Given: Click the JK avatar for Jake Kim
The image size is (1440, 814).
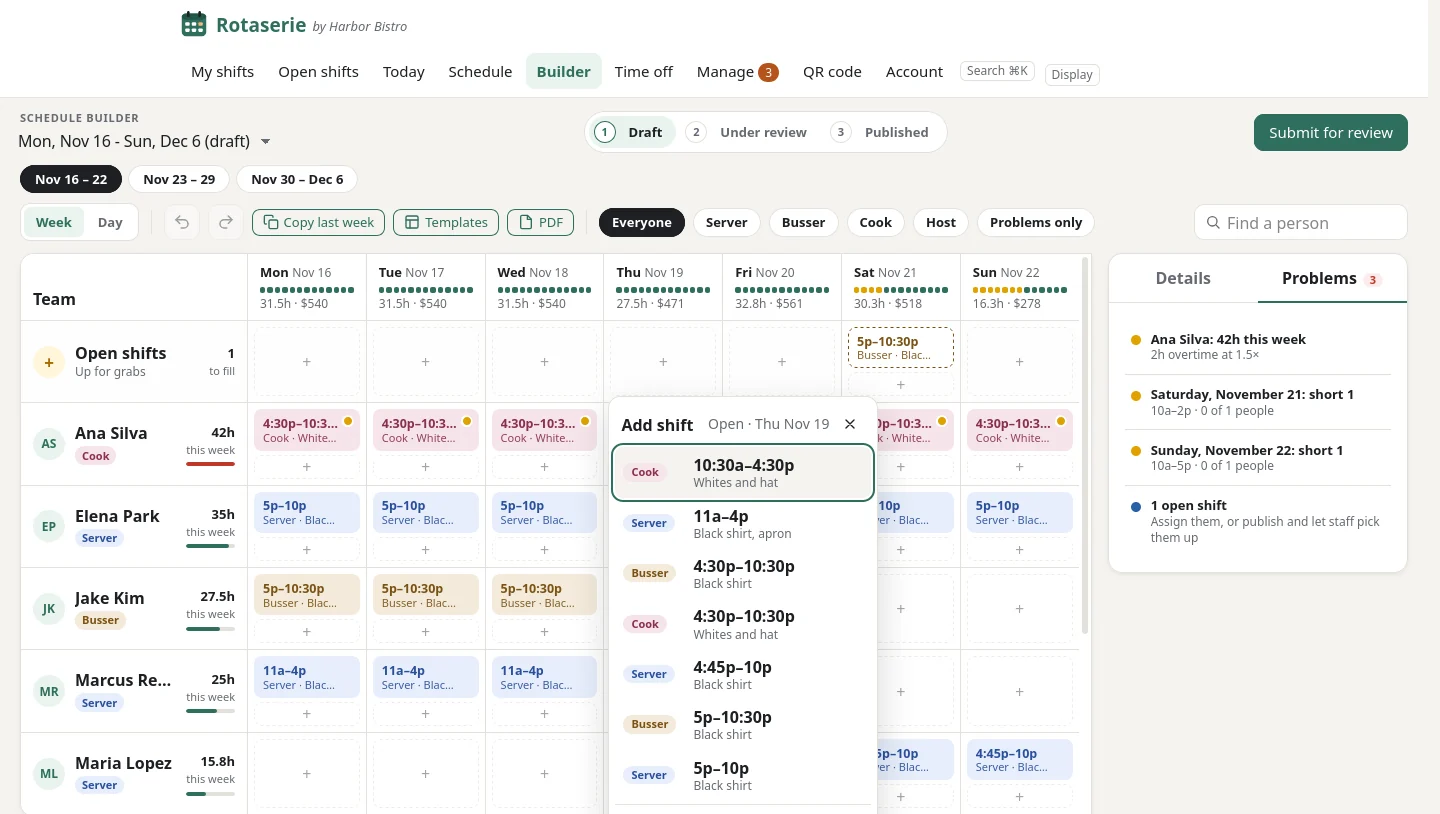Looking at the screenshot, I should pyautogui.click(x=49, y=609).
